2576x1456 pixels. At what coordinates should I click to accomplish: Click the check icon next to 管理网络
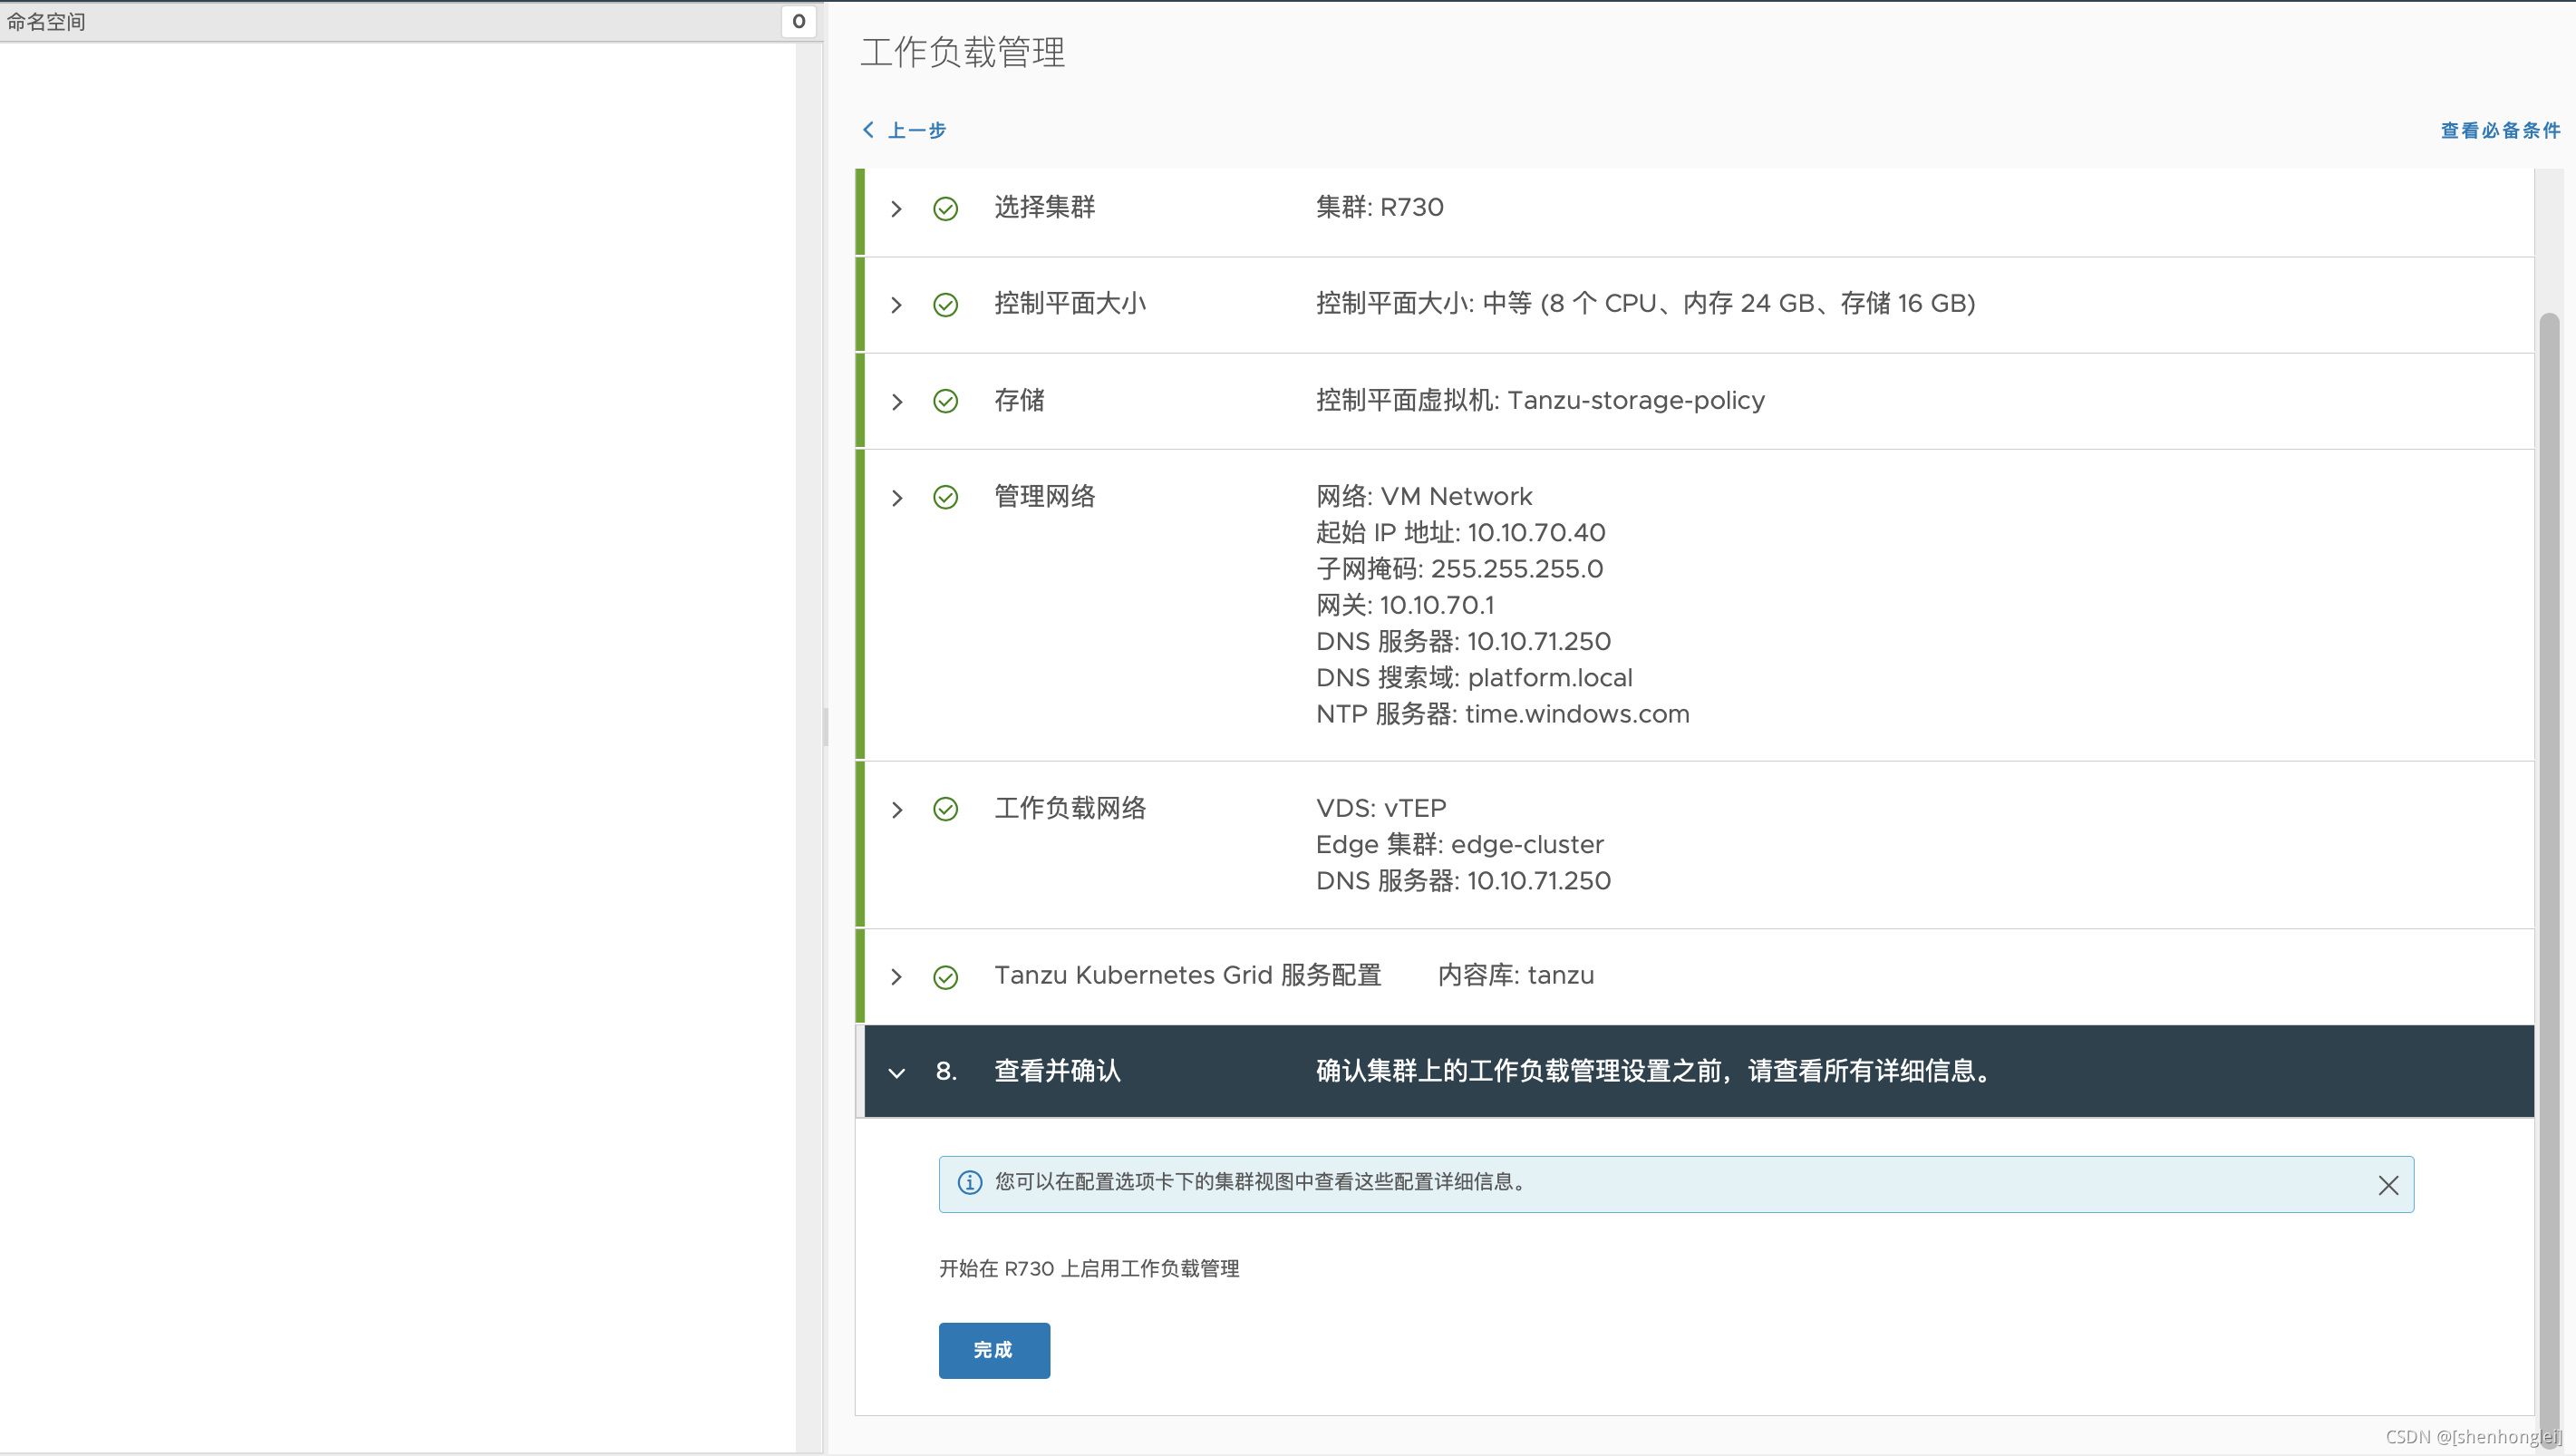pos(946,497)
